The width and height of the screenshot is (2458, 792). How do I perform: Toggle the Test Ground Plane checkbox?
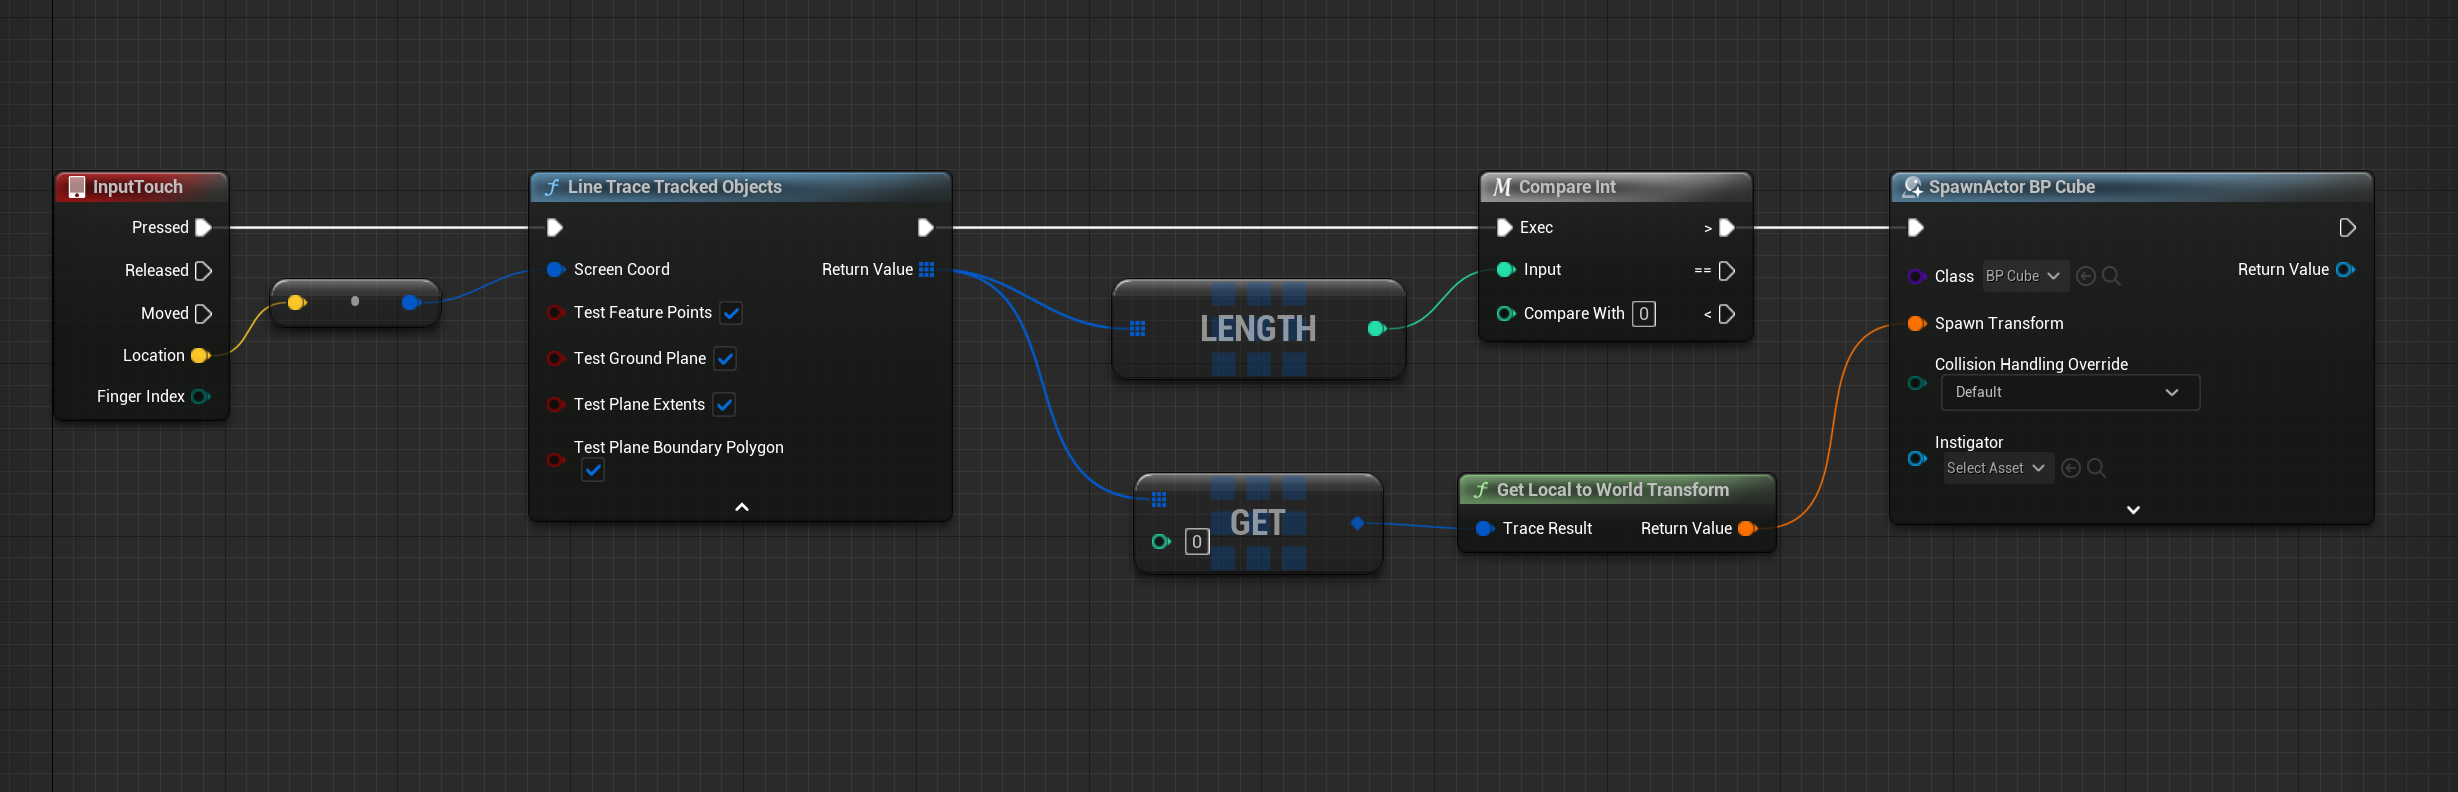[x=725, y=358]
